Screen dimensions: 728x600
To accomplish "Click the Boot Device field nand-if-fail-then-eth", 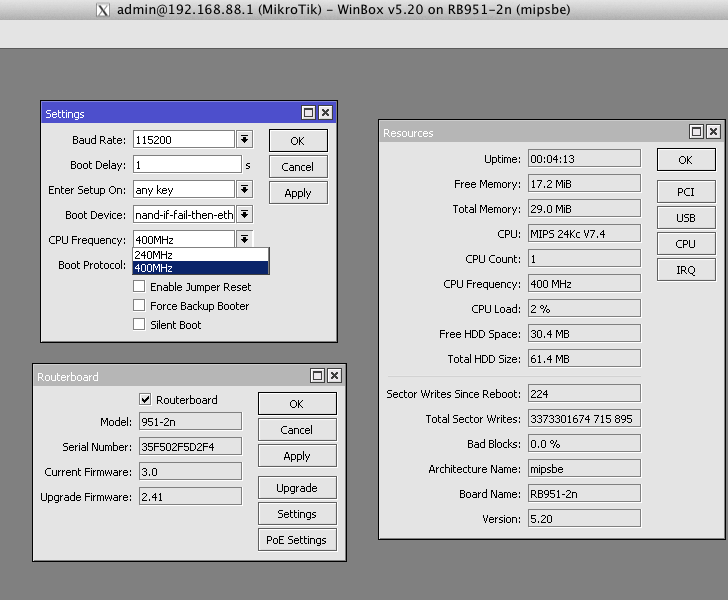I will 184,215.
